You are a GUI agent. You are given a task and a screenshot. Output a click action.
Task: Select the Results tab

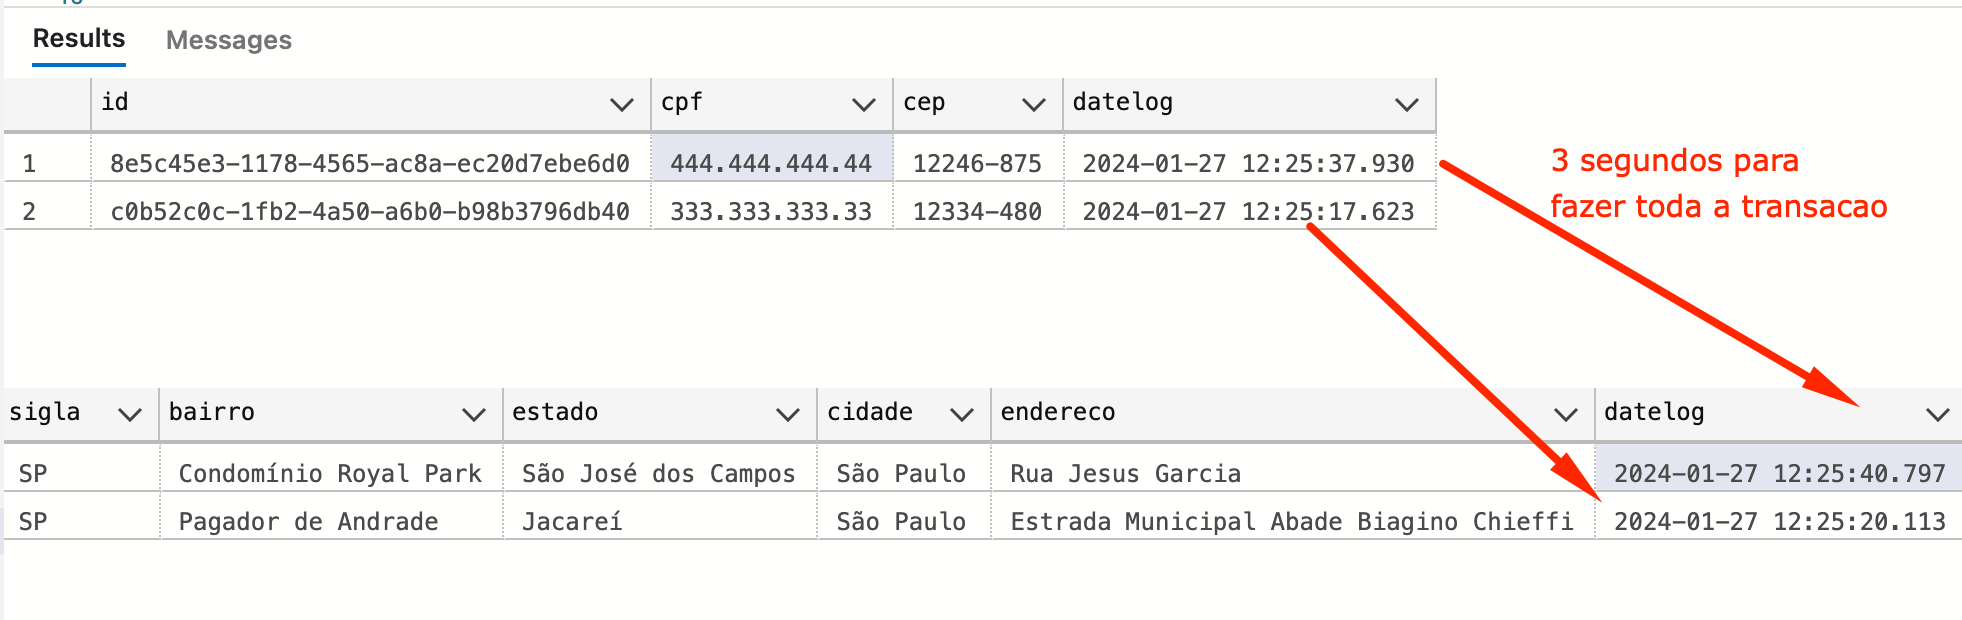79,39
